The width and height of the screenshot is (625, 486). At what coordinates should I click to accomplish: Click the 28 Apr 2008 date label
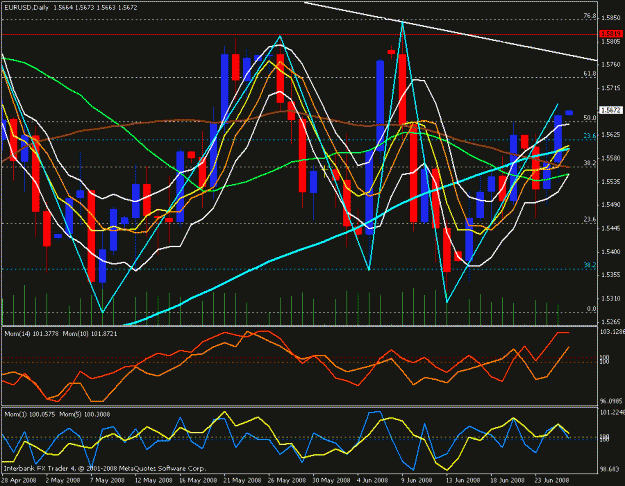click(19, 480)
